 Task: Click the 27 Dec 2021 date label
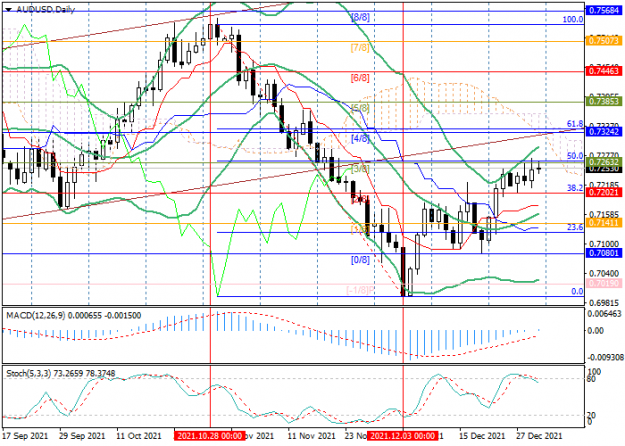[x=539, y=436]
